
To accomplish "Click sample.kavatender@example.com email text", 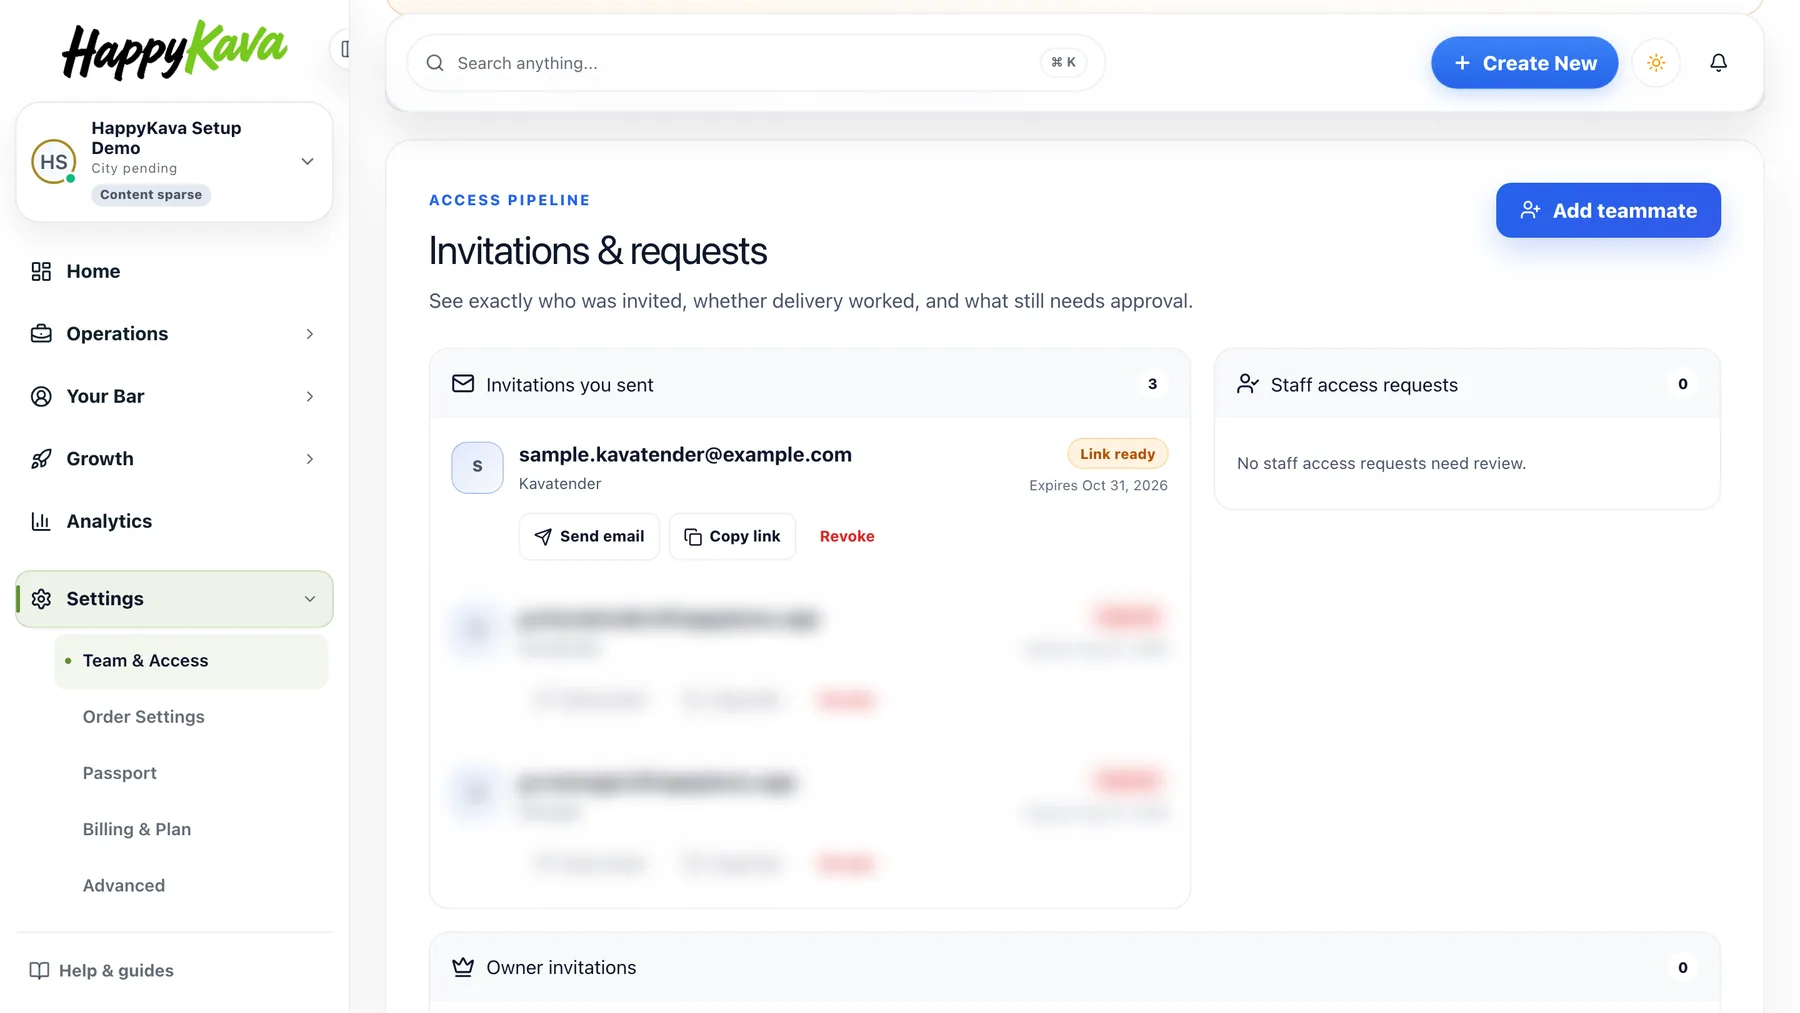I will (x=685, y=454).
